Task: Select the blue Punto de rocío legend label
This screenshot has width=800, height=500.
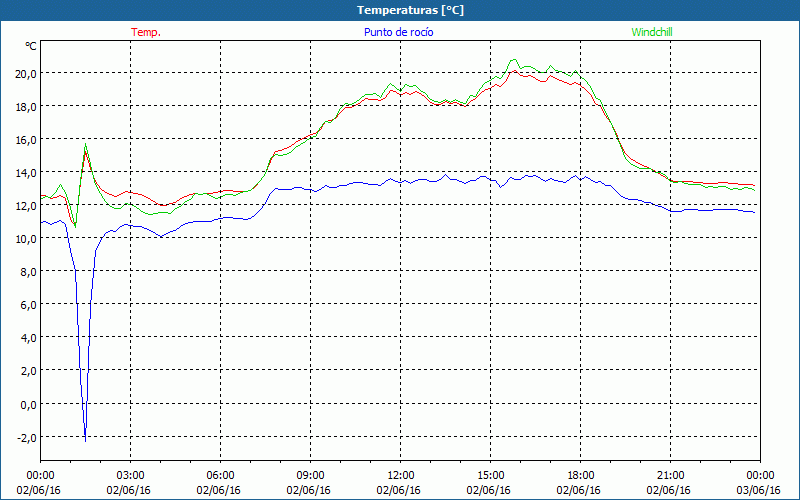Action: point(398,32)
